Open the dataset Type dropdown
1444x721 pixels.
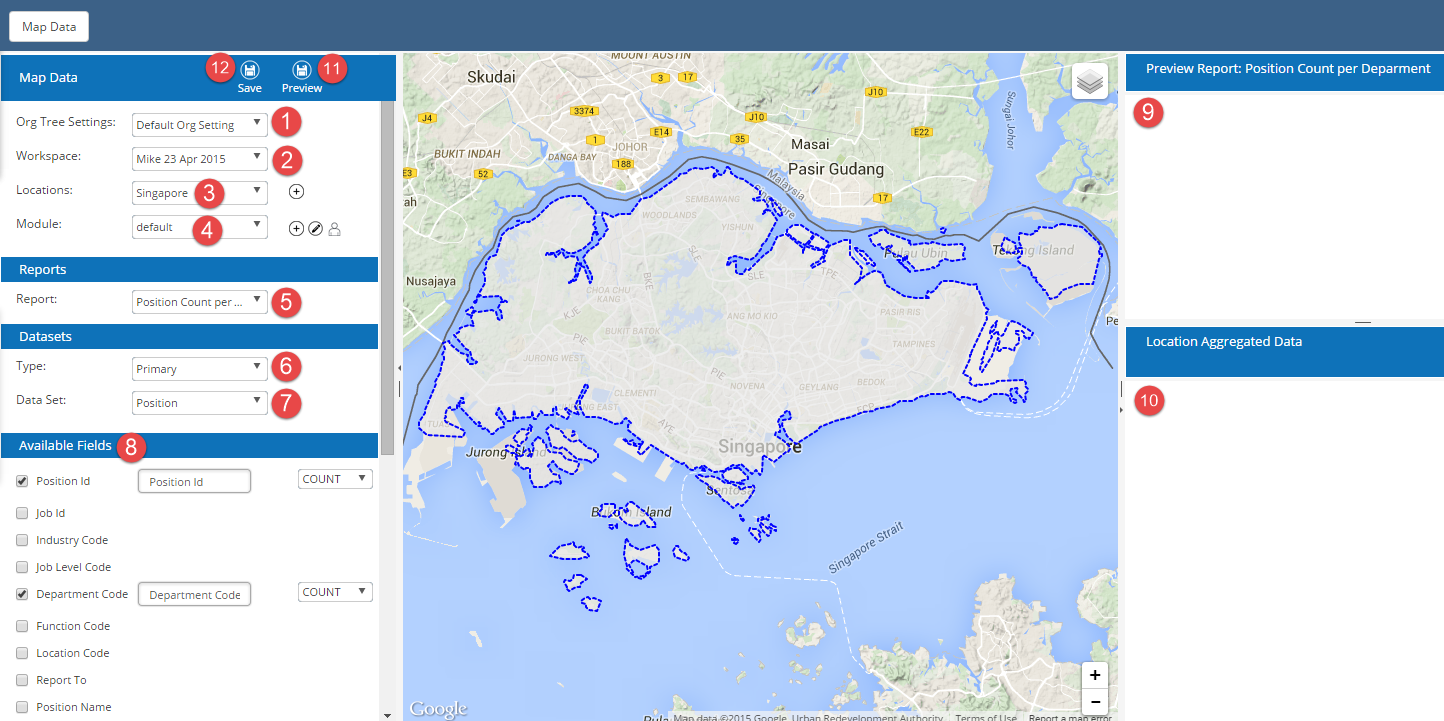[200, 368]
